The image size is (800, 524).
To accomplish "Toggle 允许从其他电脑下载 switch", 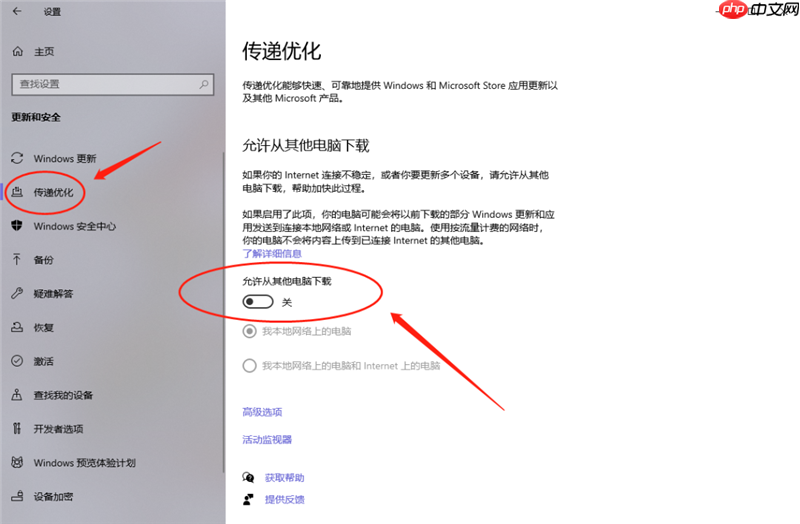I will [x=258, y=302].
